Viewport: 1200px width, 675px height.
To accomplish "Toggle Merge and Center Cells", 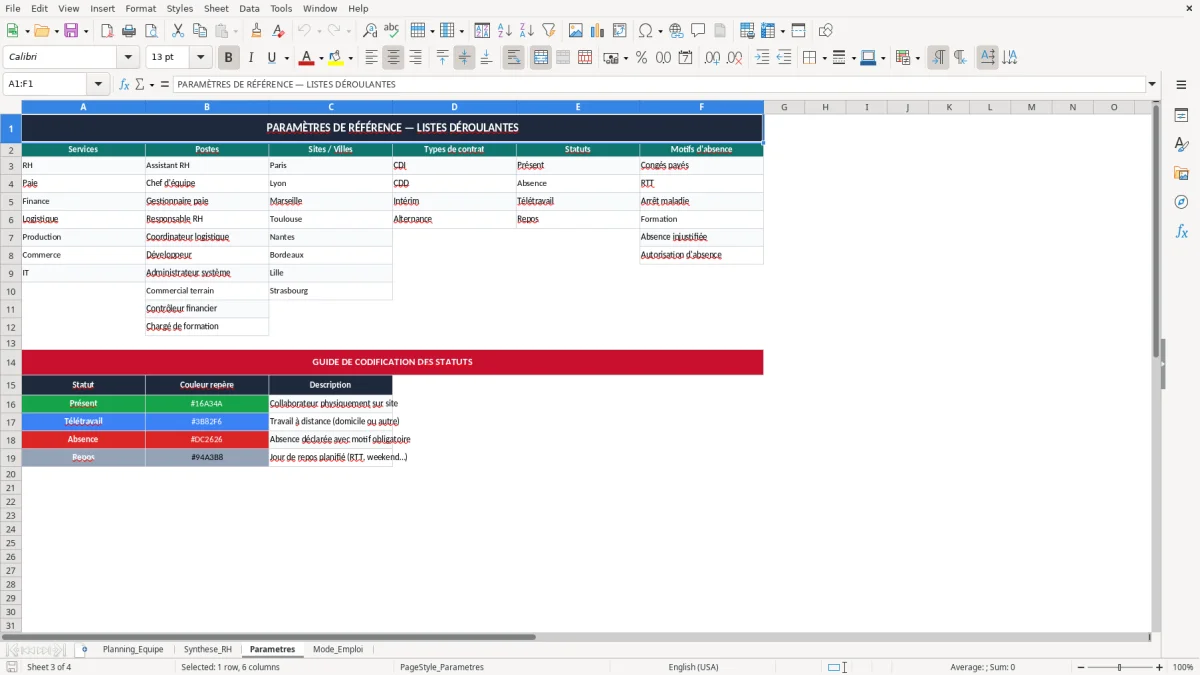I will (x=541, y=58).
